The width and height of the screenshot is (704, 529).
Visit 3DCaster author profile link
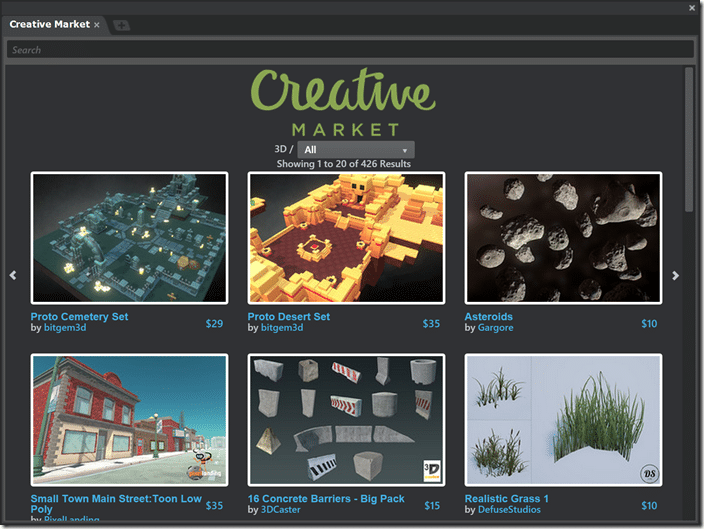coord(281,510)
